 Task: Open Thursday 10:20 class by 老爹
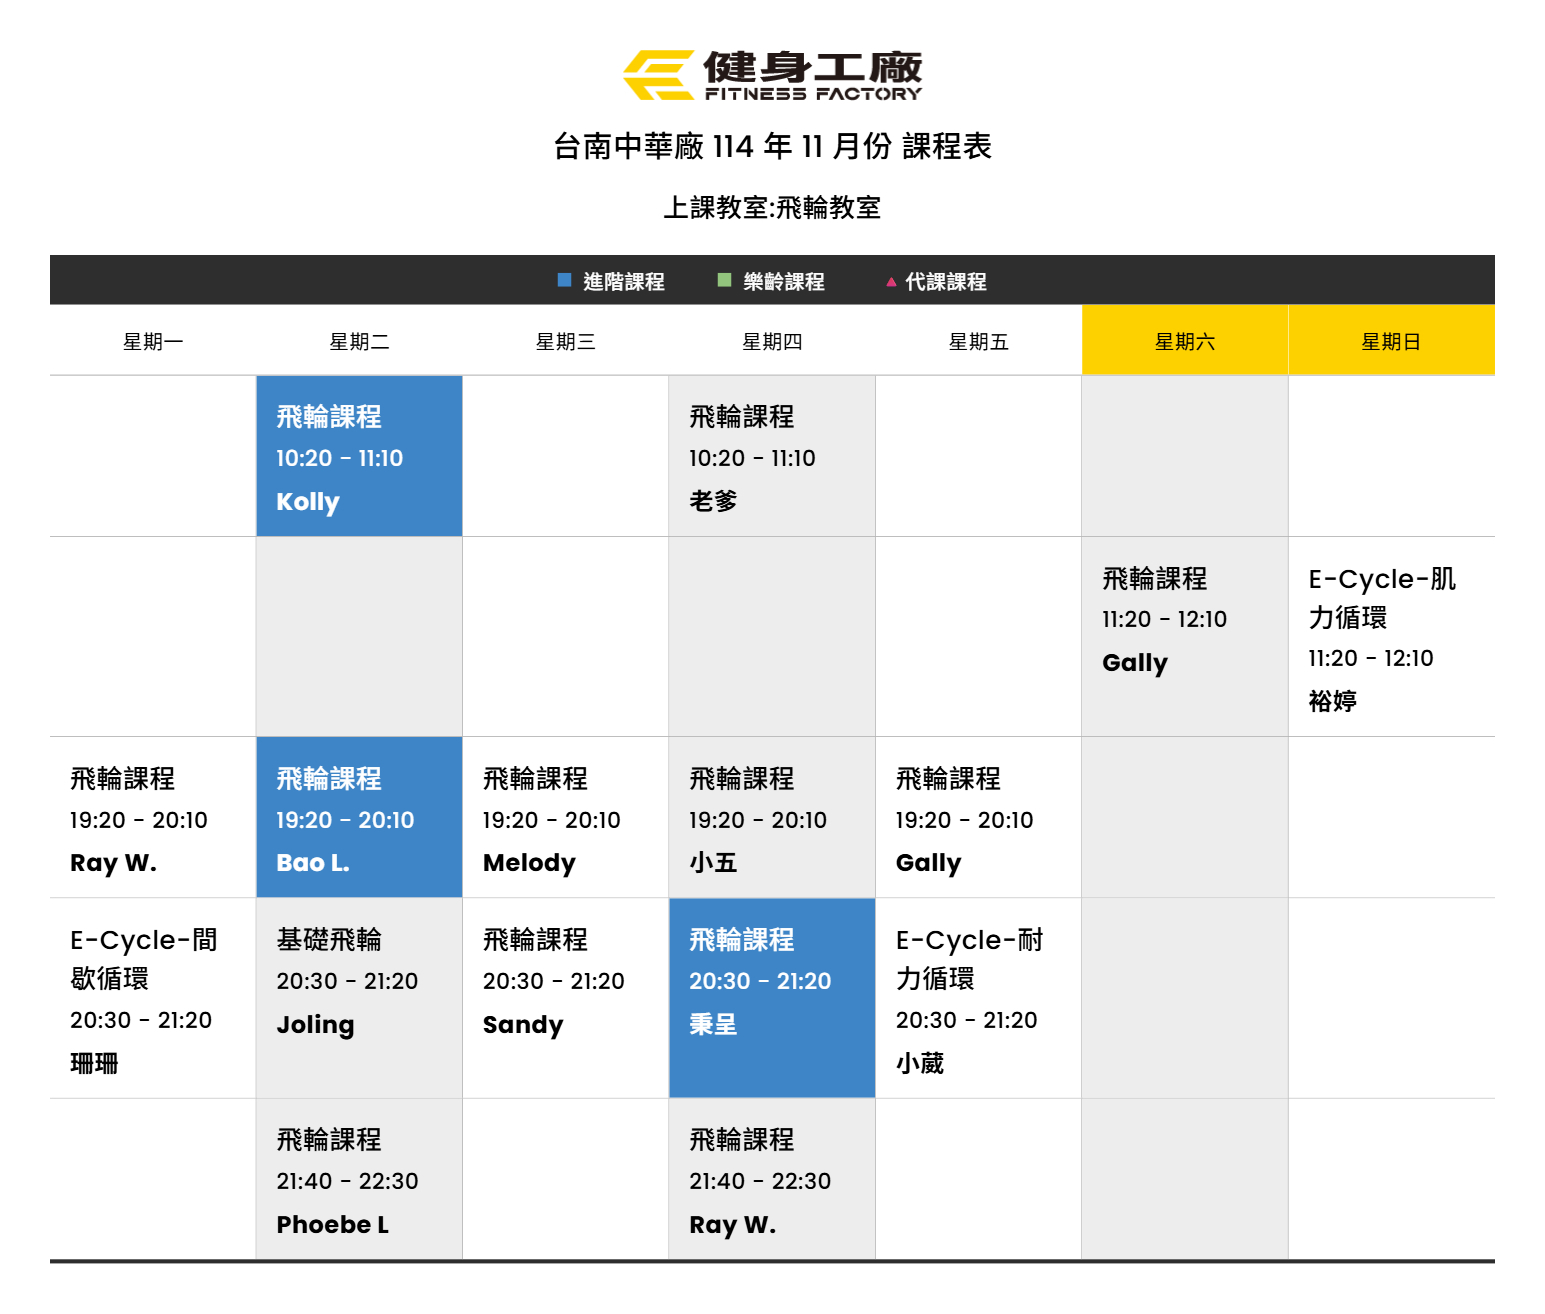[x=771, y=457]
